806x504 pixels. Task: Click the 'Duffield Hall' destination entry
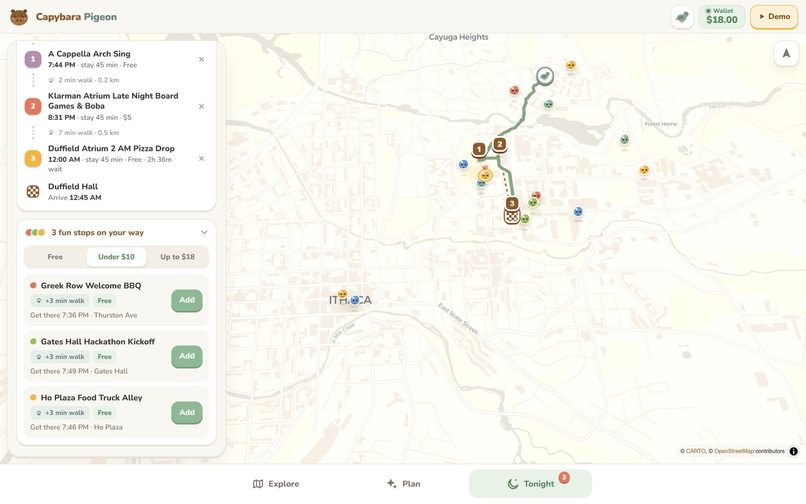click(x=72, y=192)
